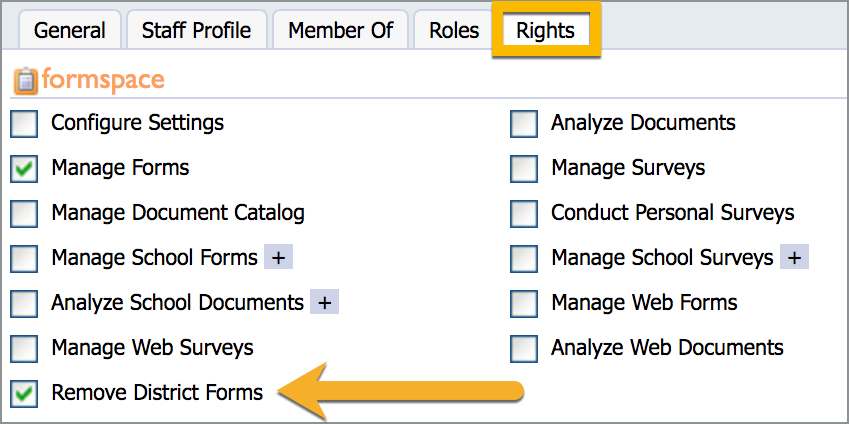Uncheck Remove District Forms checkbox

(24, 393)
